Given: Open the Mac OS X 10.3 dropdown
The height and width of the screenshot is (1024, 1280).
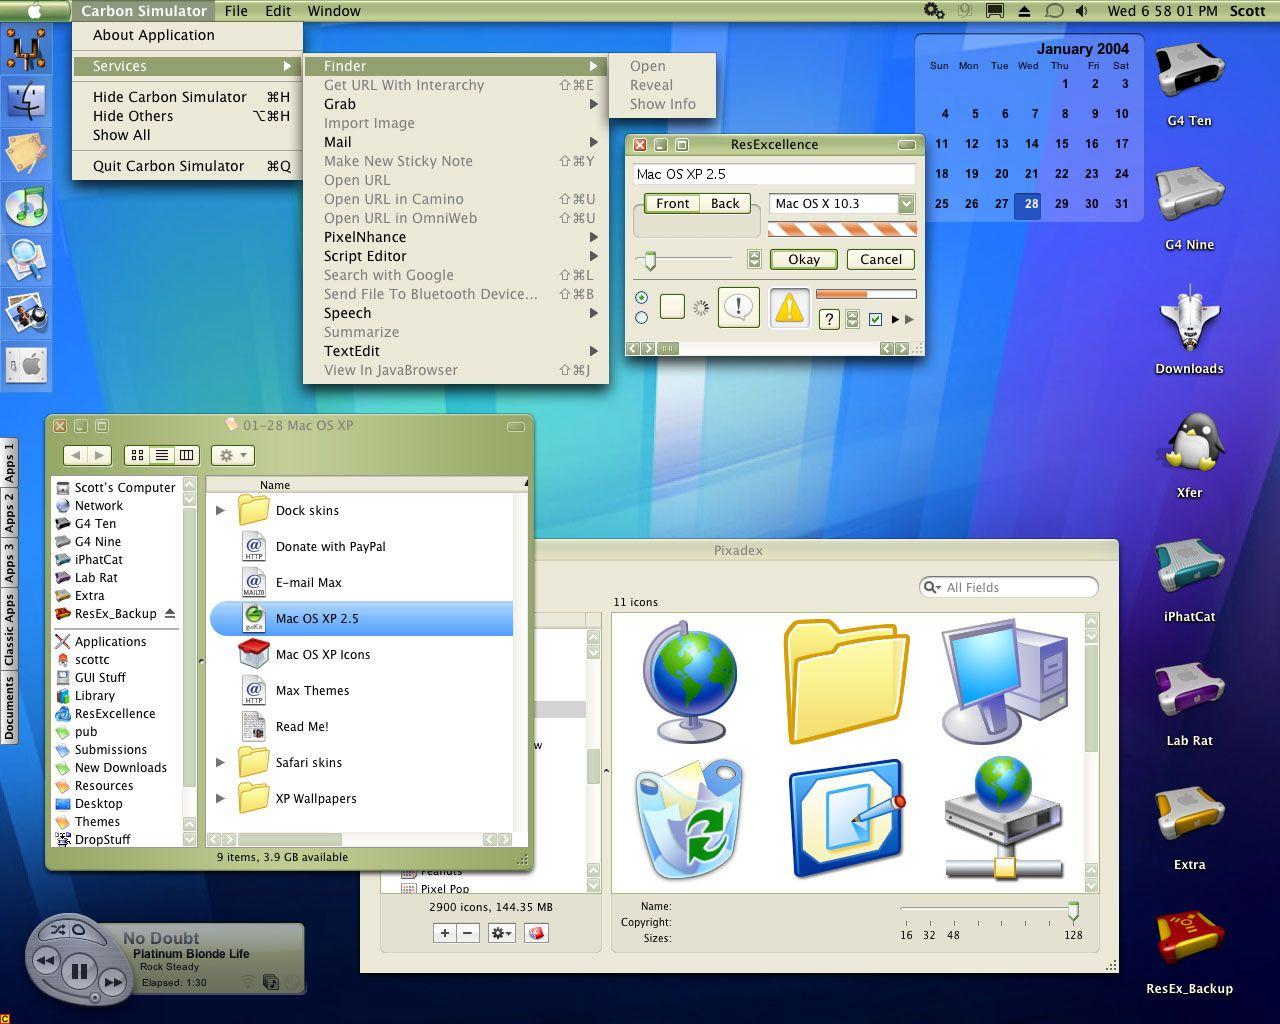Looking at the screenshot, I should [906, 204].
